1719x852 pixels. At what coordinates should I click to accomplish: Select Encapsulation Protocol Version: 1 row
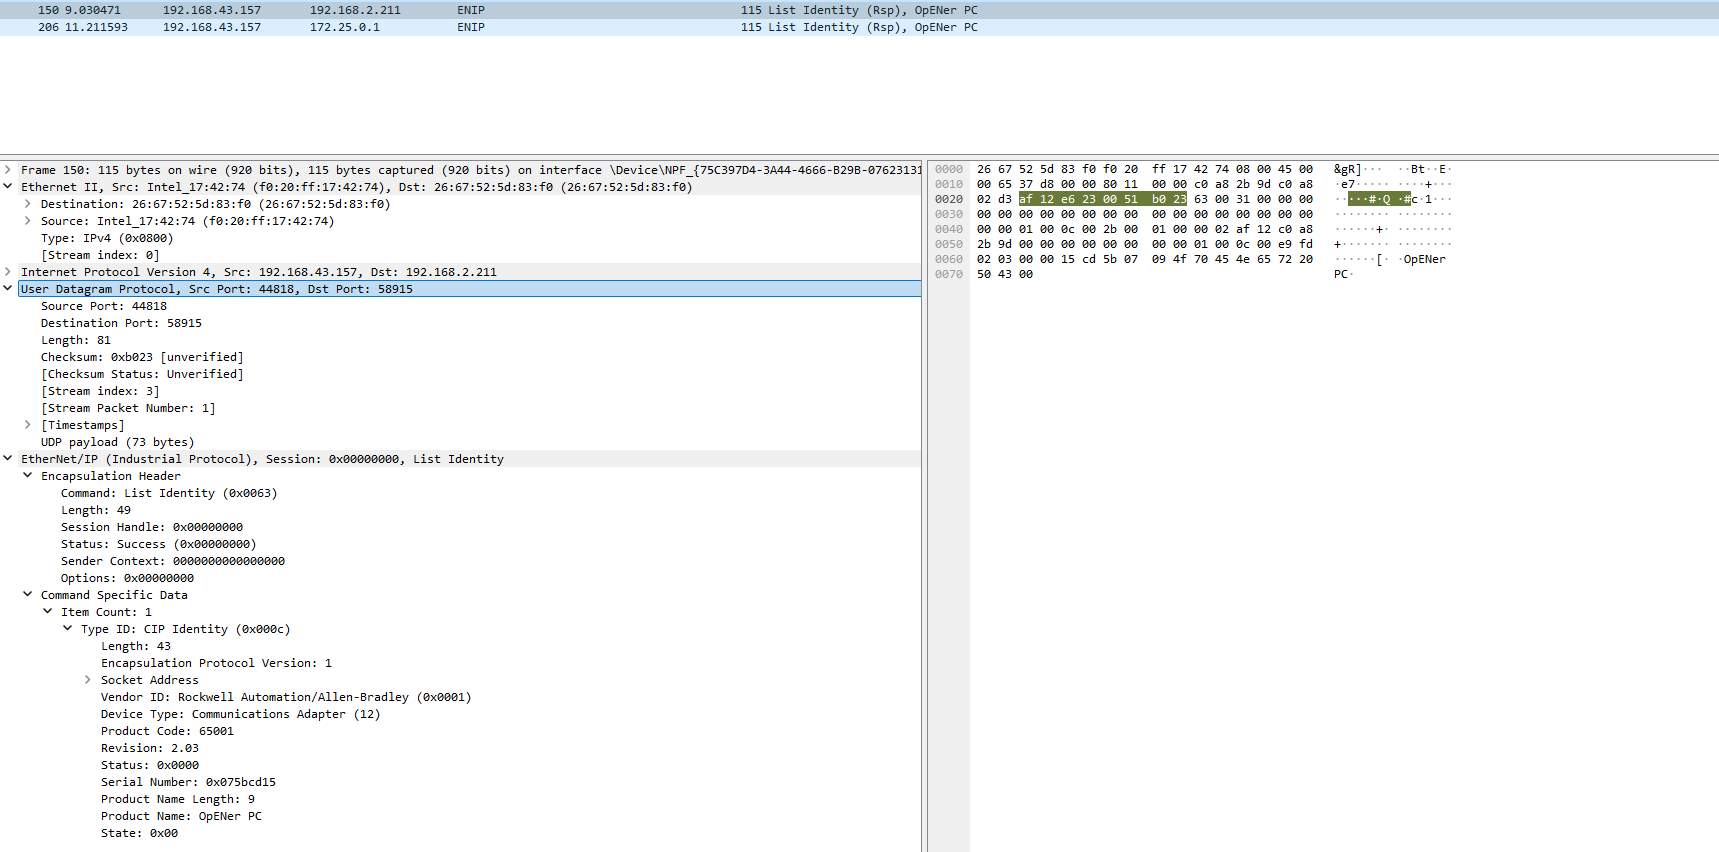tap(216, 663)
